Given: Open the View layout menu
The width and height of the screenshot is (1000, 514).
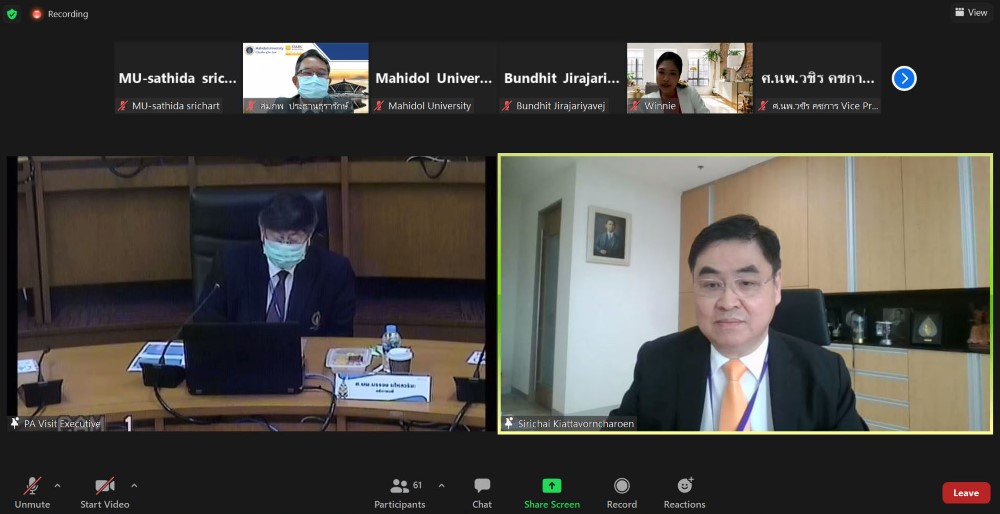Looking at the screenshot, I should tap(971, 13).
